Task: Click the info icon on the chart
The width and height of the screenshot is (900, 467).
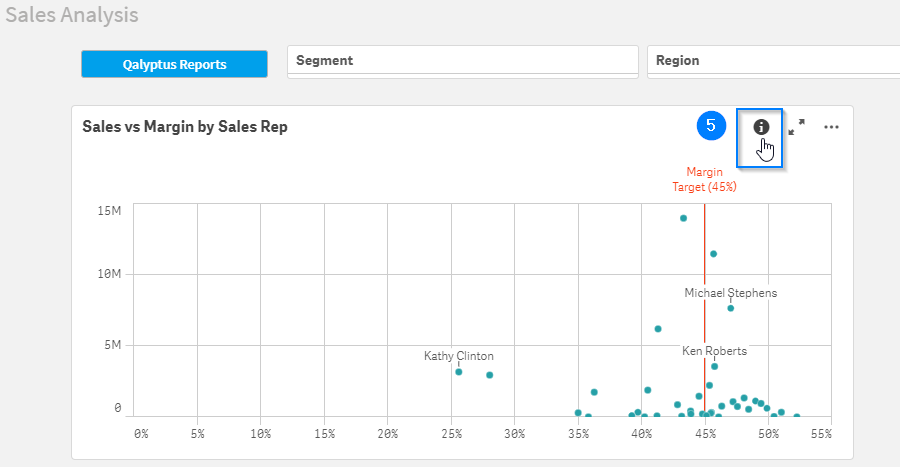Action: (x=761, y=127)
